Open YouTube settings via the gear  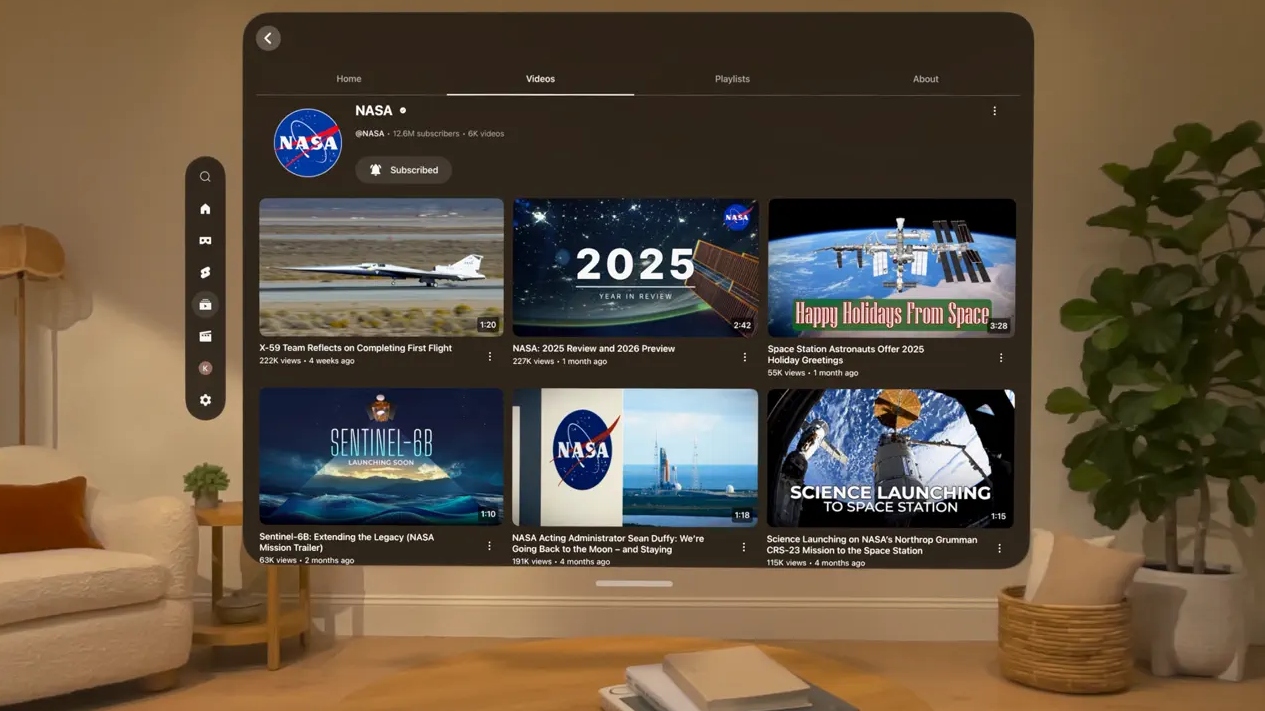tap(205, 400)
